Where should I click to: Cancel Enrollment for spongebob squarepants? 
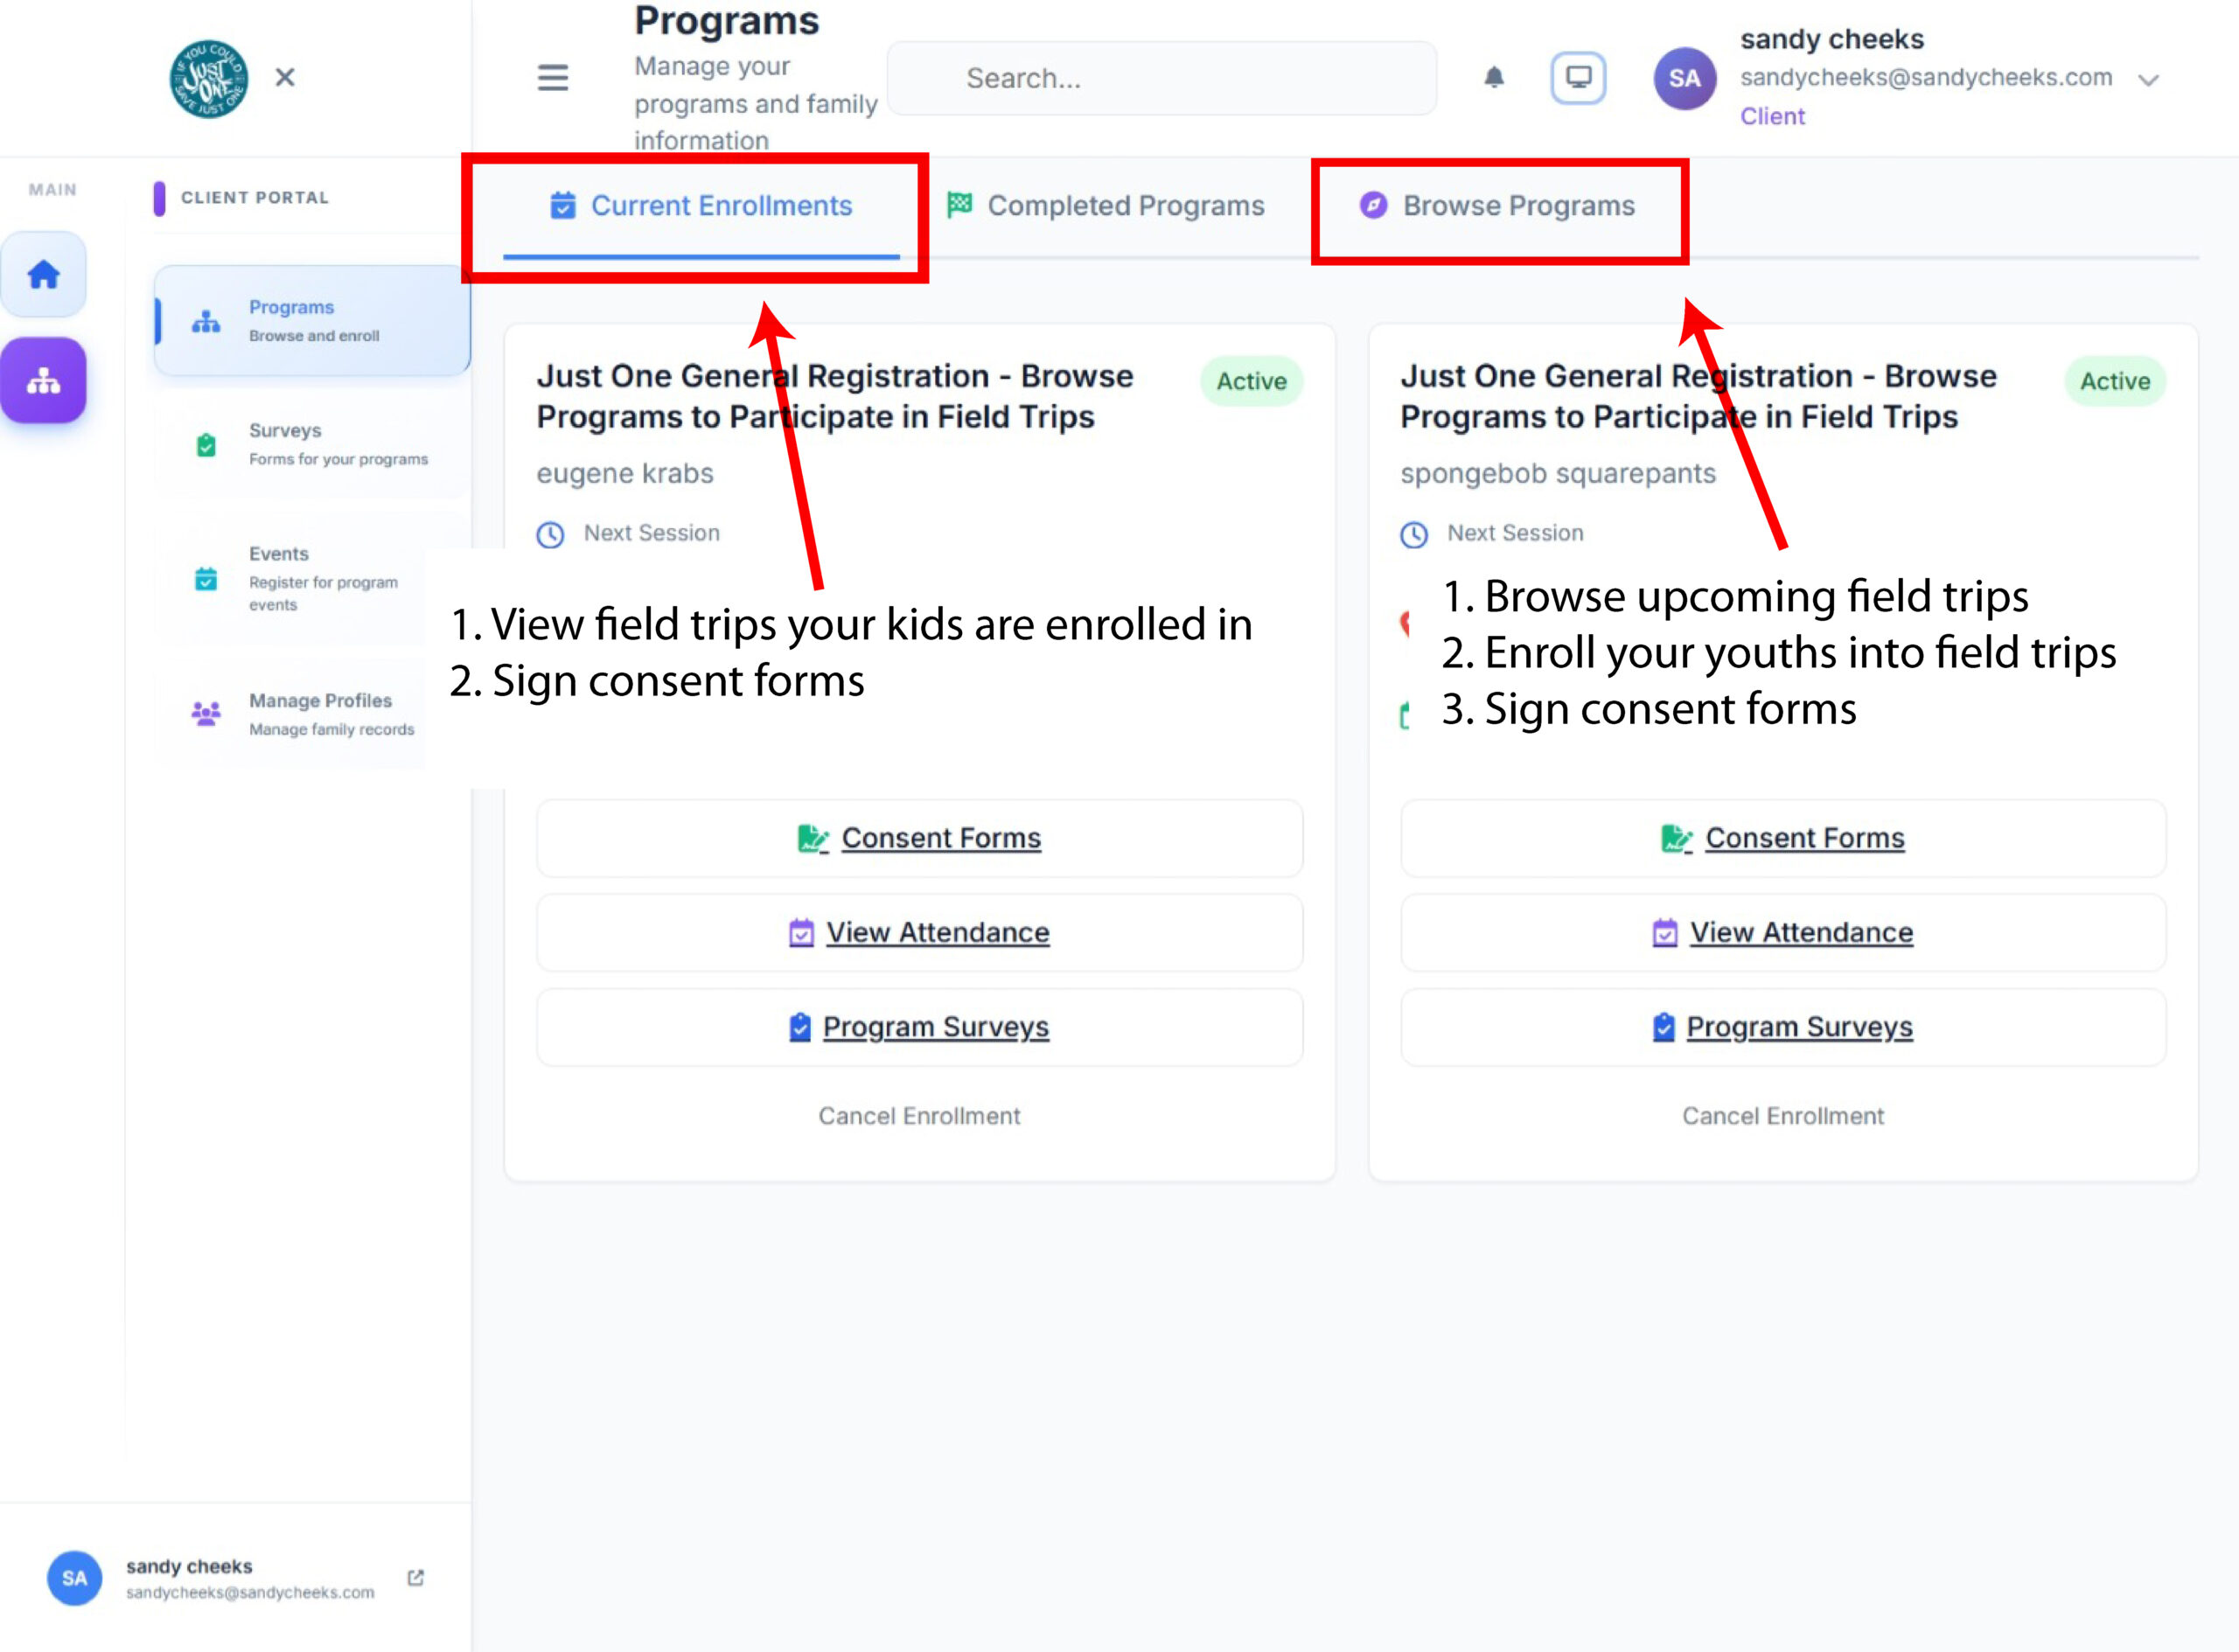(x=1782, y=1116)
